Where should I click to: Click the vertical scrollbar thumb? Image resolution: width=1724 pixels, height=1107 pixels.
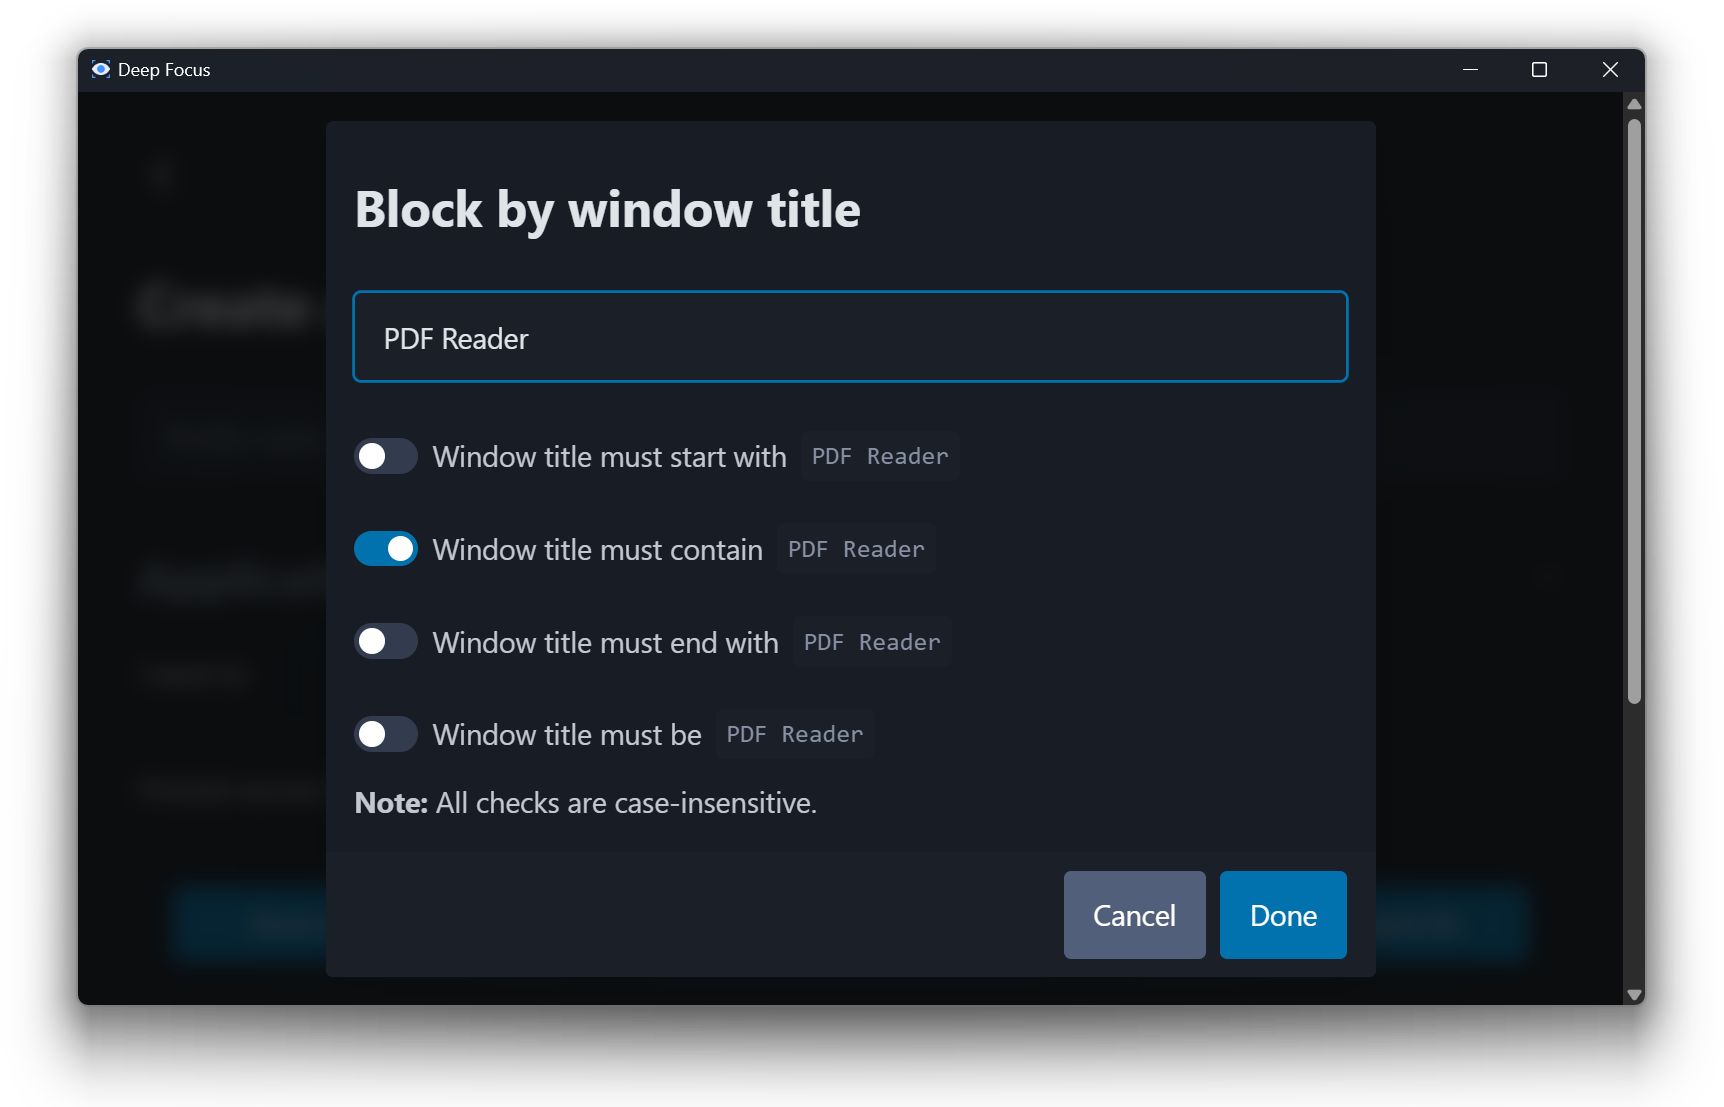click(1634, 410)
